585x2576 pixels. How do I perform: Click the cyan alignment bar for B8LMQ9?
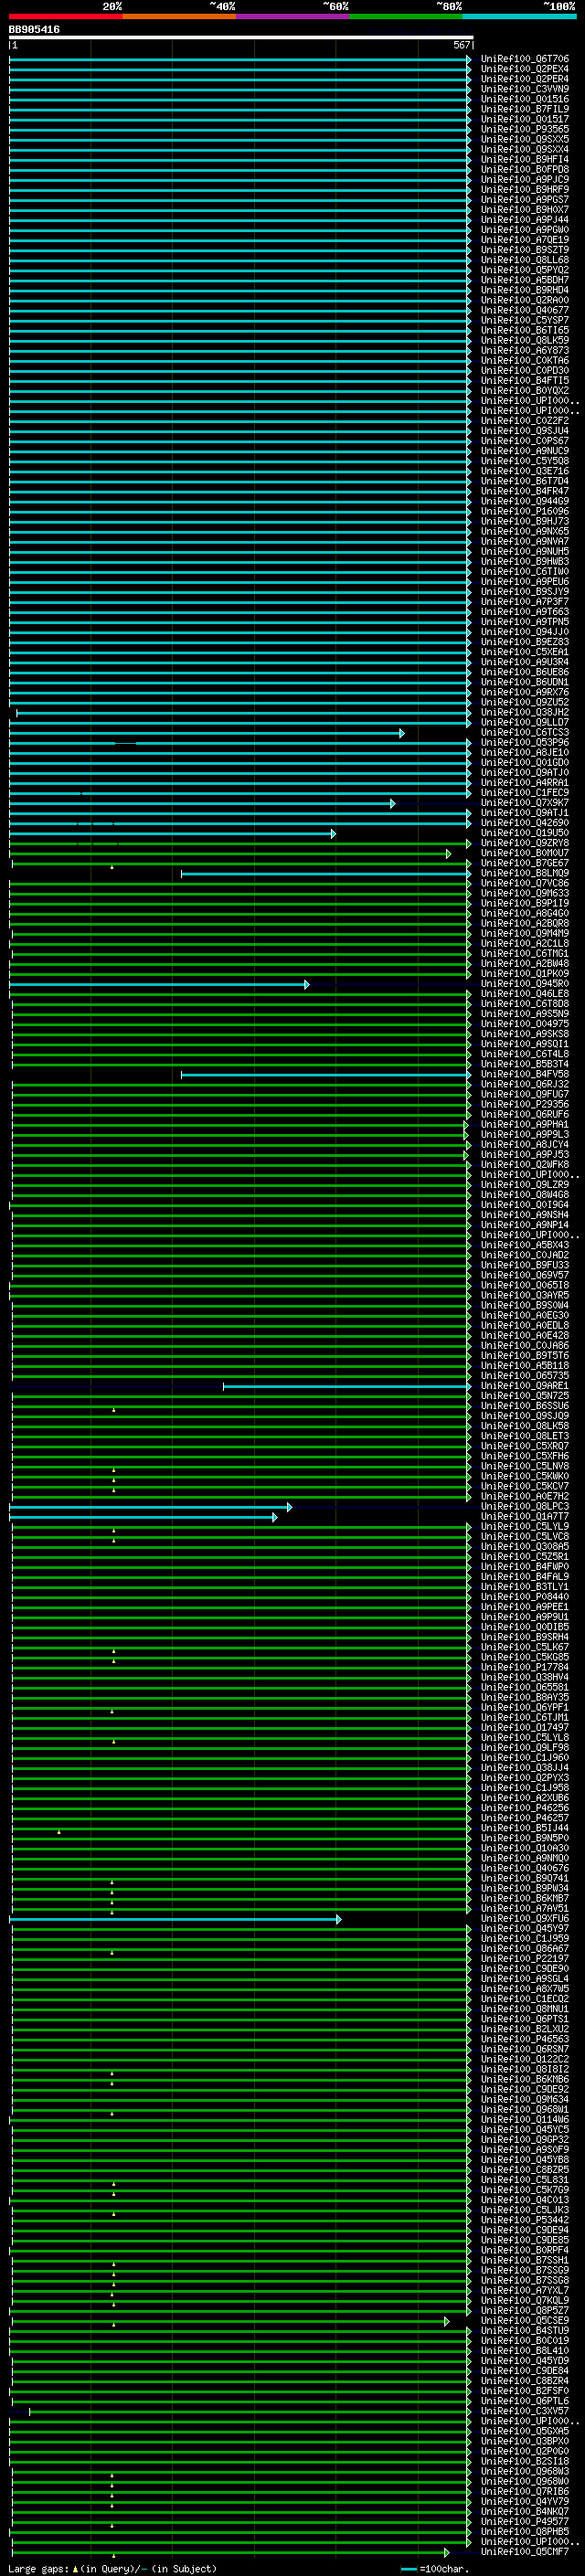pyautogui.click(x=325, y=874)
